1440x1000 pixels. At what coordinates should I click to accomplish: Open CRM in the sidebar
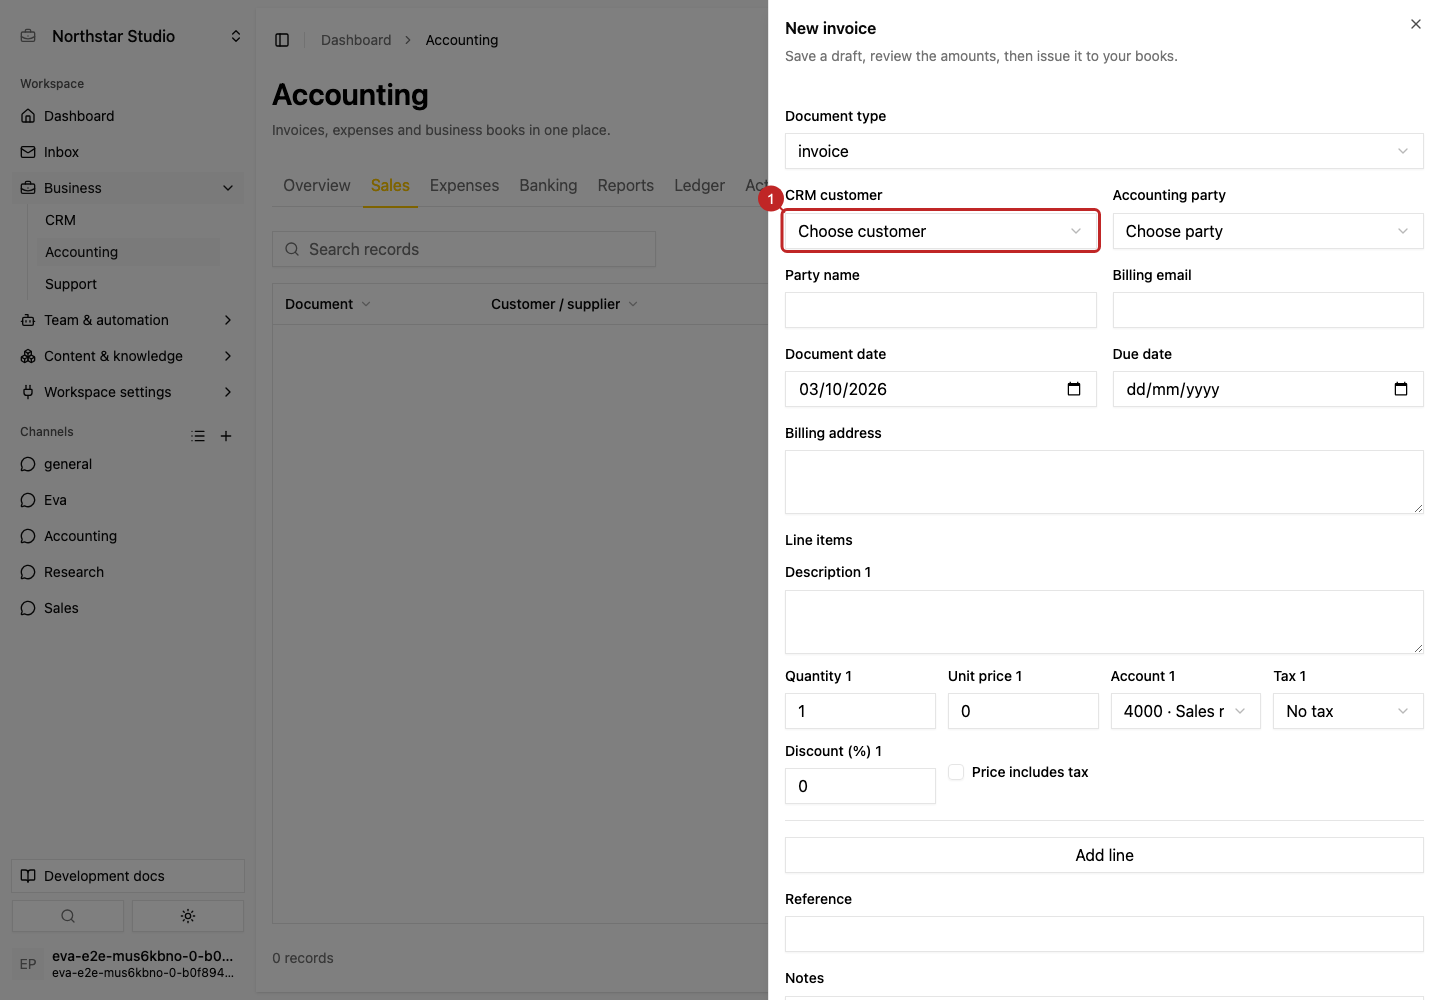(x=60, y=220)
